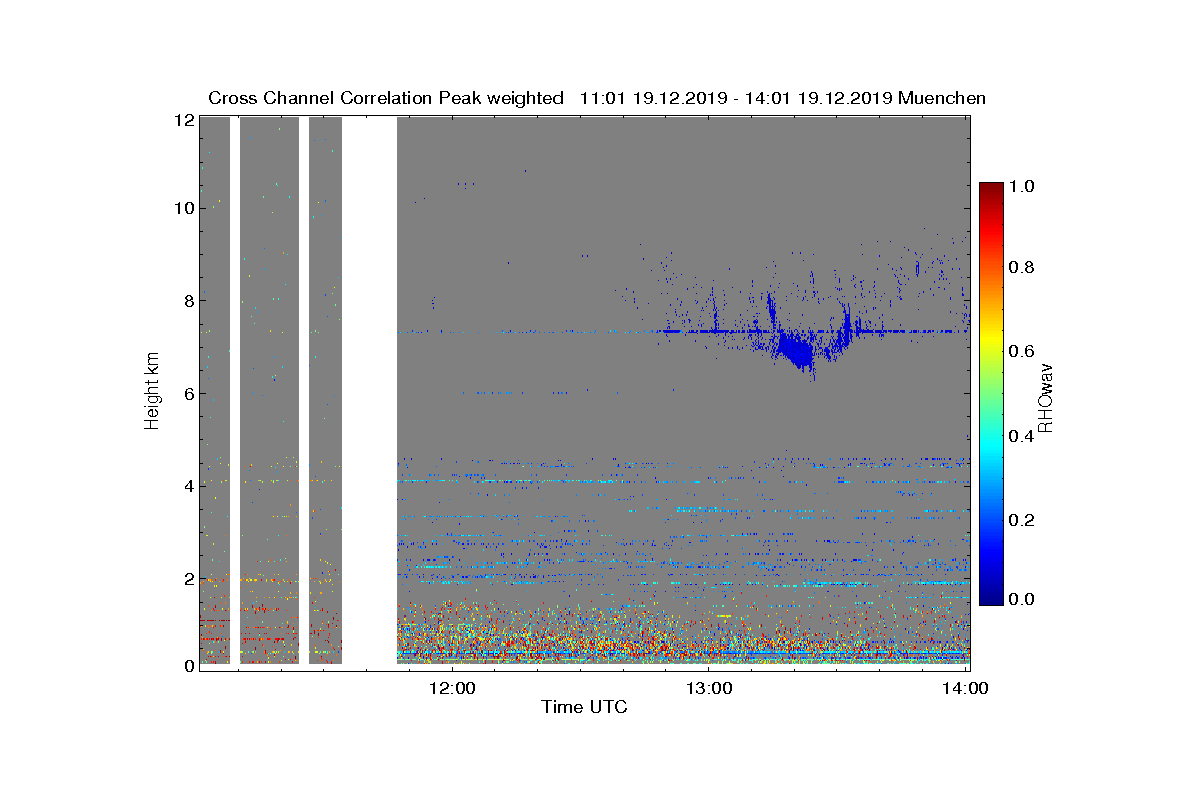1200x800 pixels.
Task: Click the plot title 'Cross Channel Correlation Peak weighted'
Action: click(386, 98)
